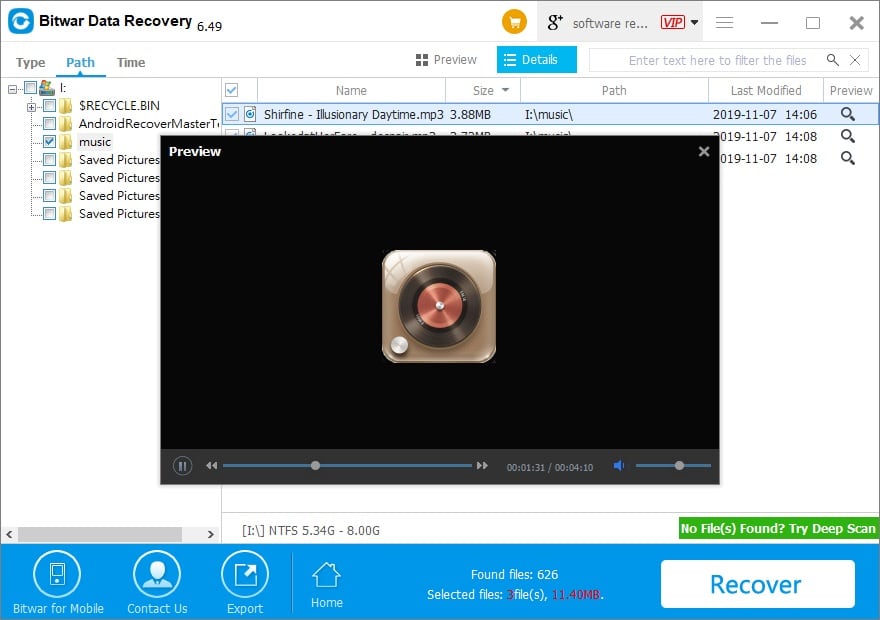The height and width of the screenshot is (620, 880).
Task: Click the software re... account name
Action: pyautogui.click(x=610, y=23)
